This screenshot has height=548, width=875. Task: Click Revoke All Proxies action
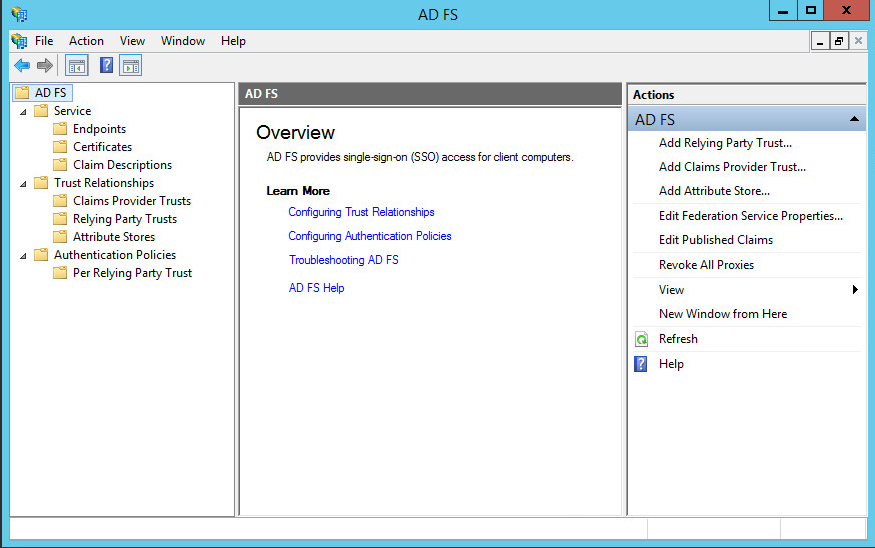click(x=706, y=265)
